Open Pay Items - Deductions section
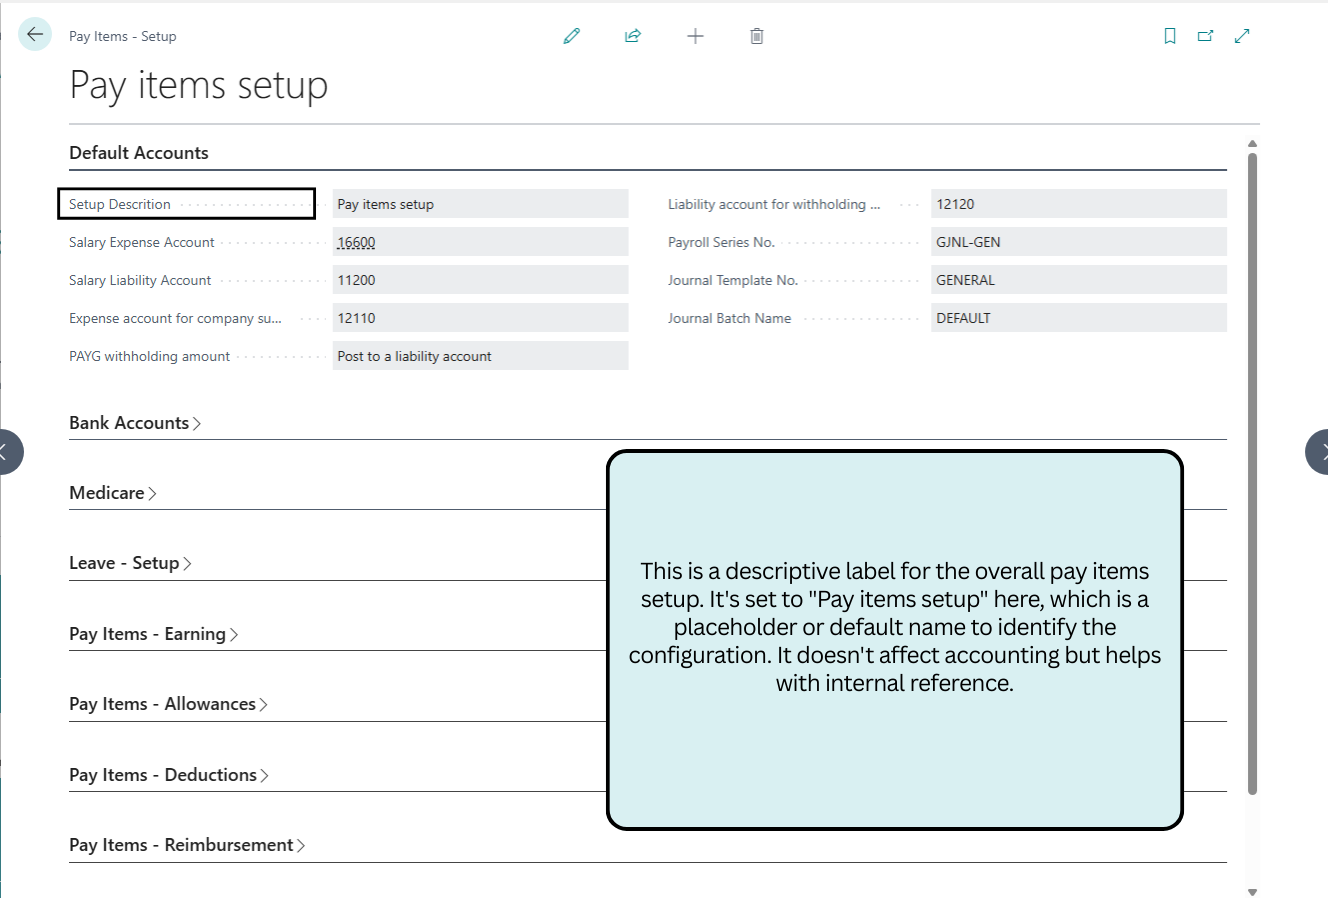The width and height of the screenshot is (1329, 898). pyautogui.click(x=168, y=775)
